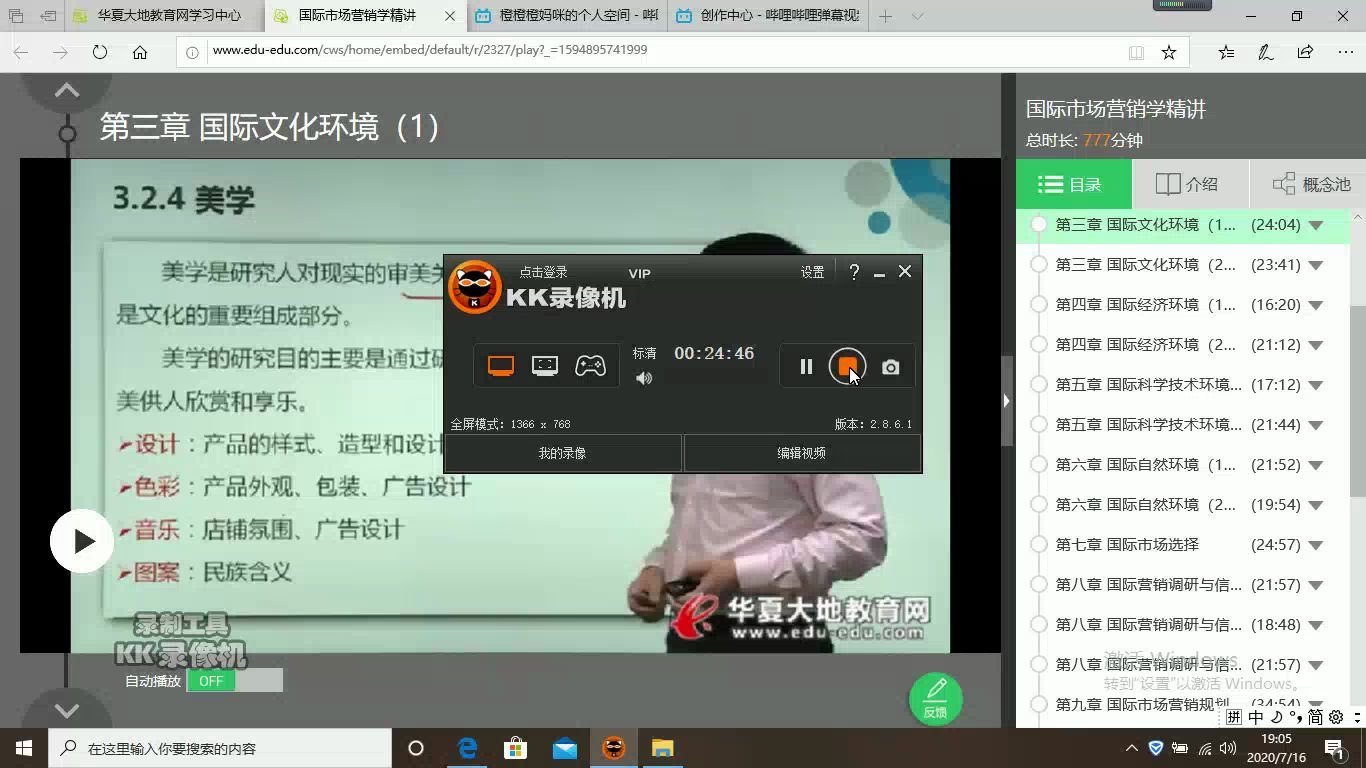Share this page icon
Viewport: 1366px width, 768px height.
1305,52
